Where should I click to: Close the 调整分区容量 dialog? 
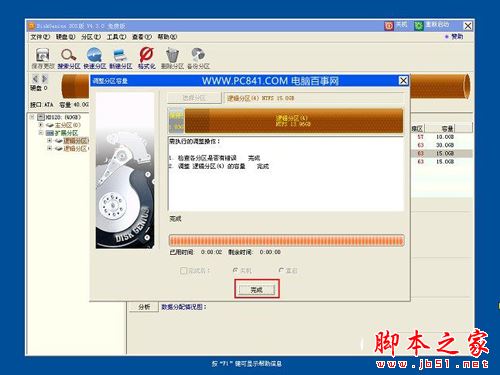[x=403, y=81]
